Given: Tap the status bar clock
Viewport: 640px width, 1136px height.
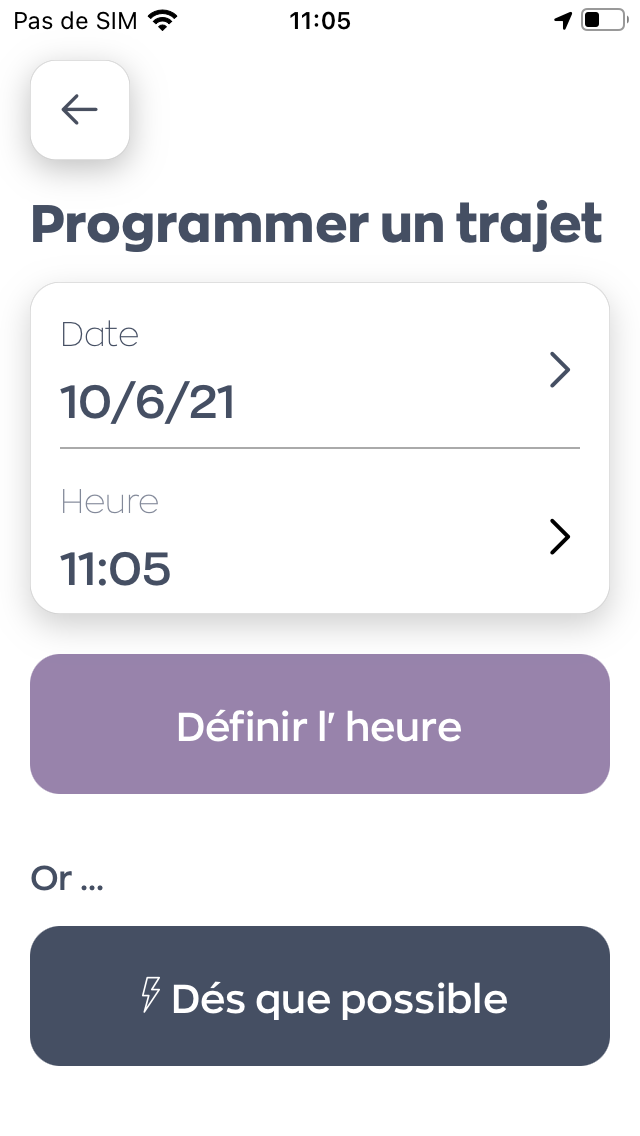Looking at the screenshot, I should pyautogui.click(x=320, y=20).
